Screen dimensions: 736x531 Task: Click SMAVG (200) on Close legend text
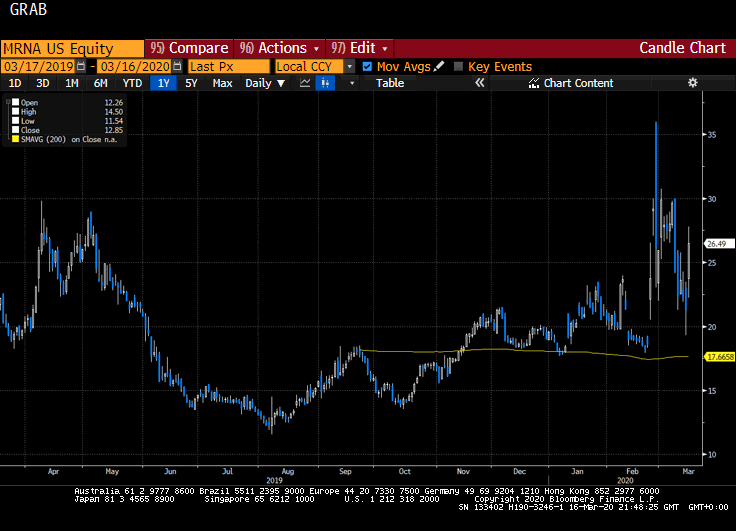(x=69, y=139)
